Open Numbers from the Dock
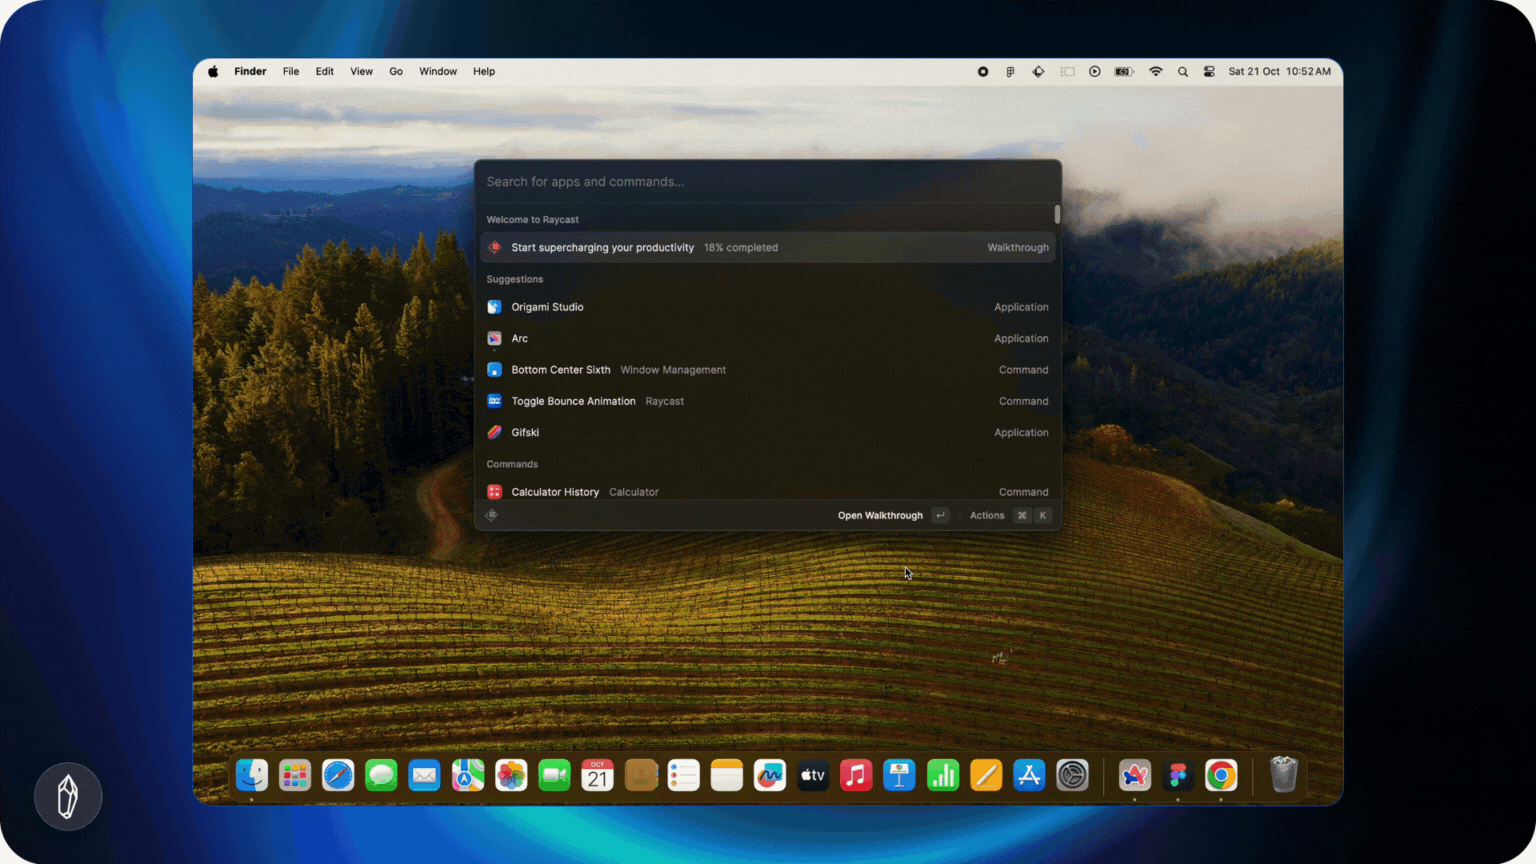The image size is (1536, 864). coord(943,775)
